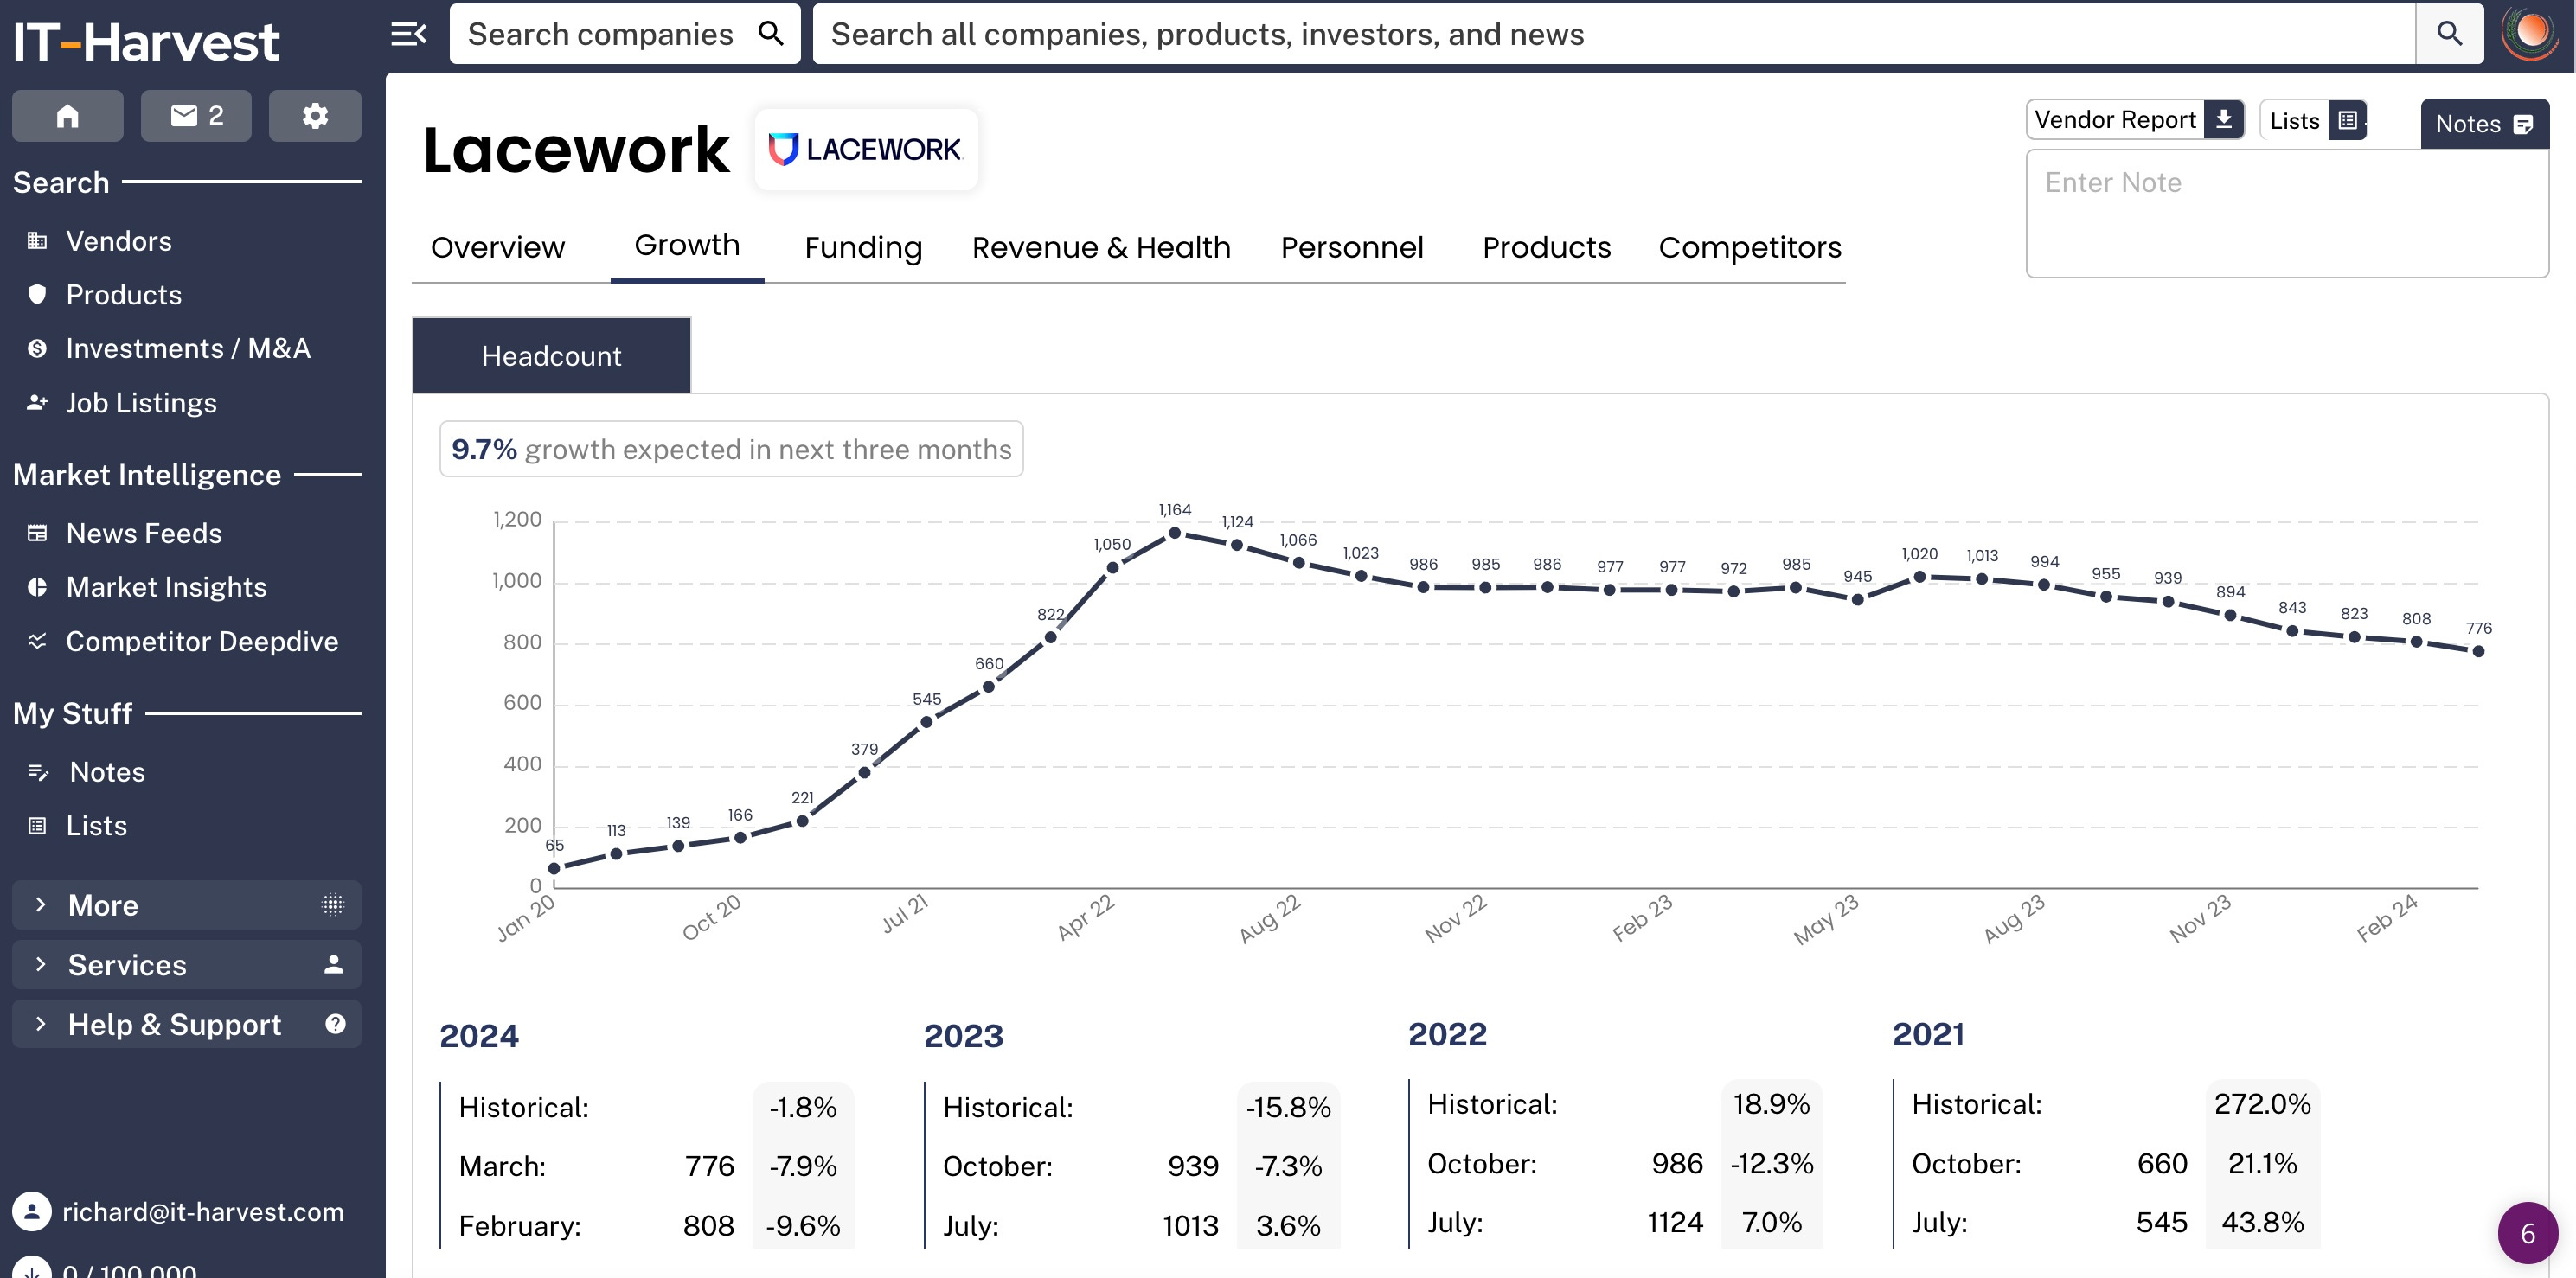Open the user avatar profile icon
The image size is (2576, 1278).
coord(2530,33)
